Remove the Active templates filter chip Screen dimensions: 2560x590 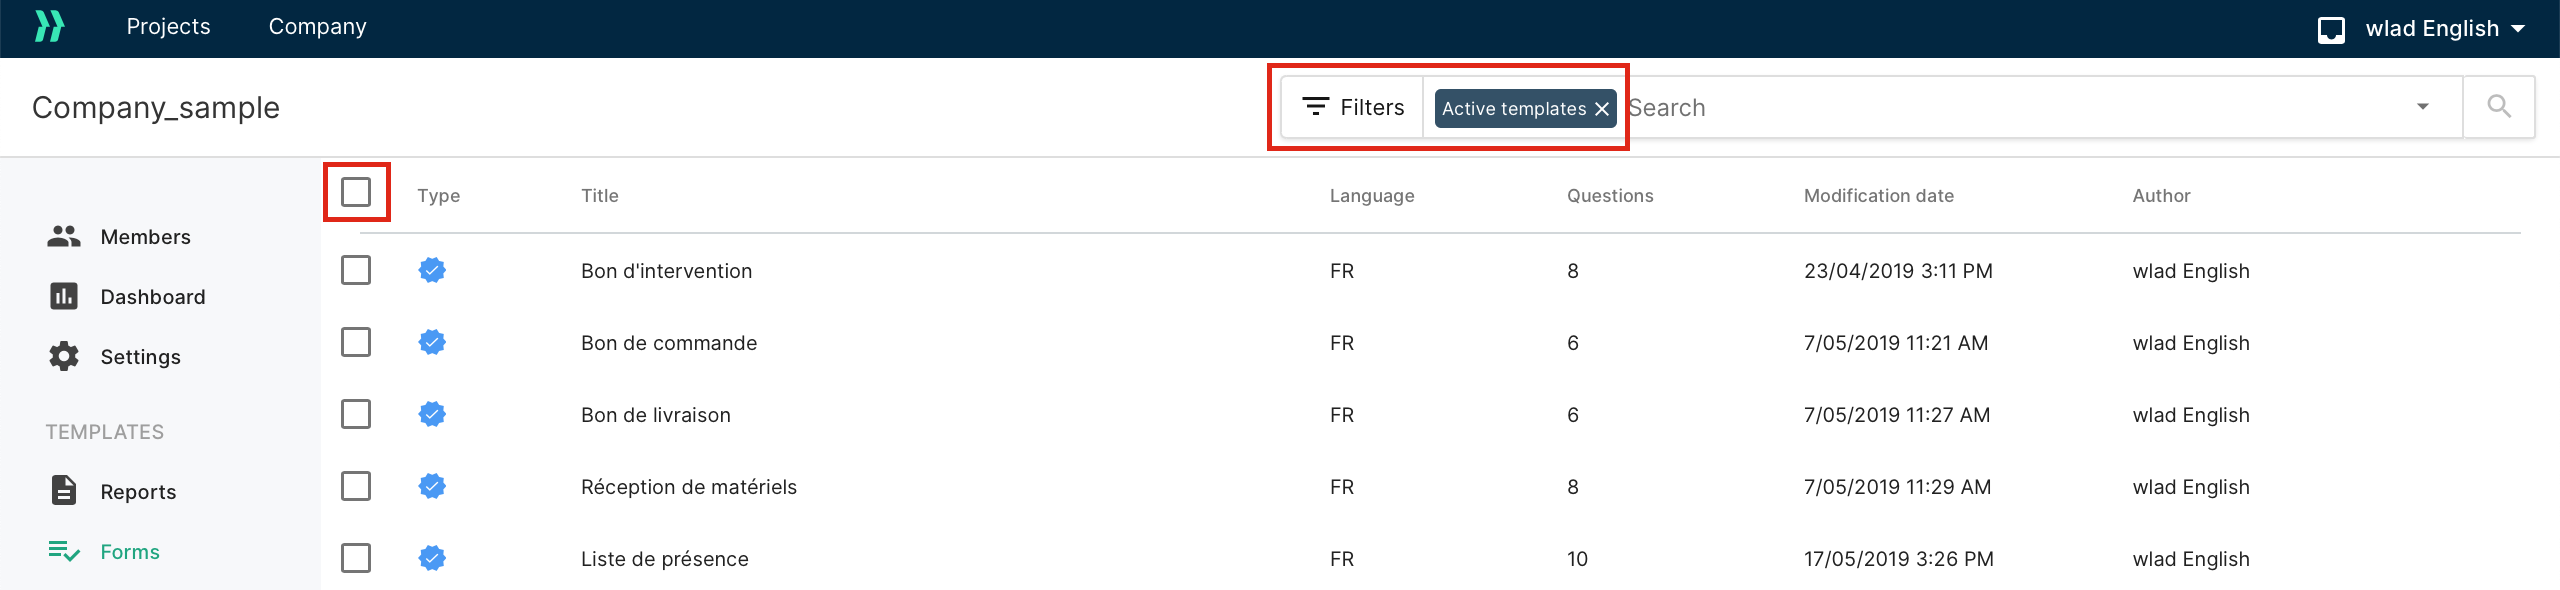[1602, 109]
